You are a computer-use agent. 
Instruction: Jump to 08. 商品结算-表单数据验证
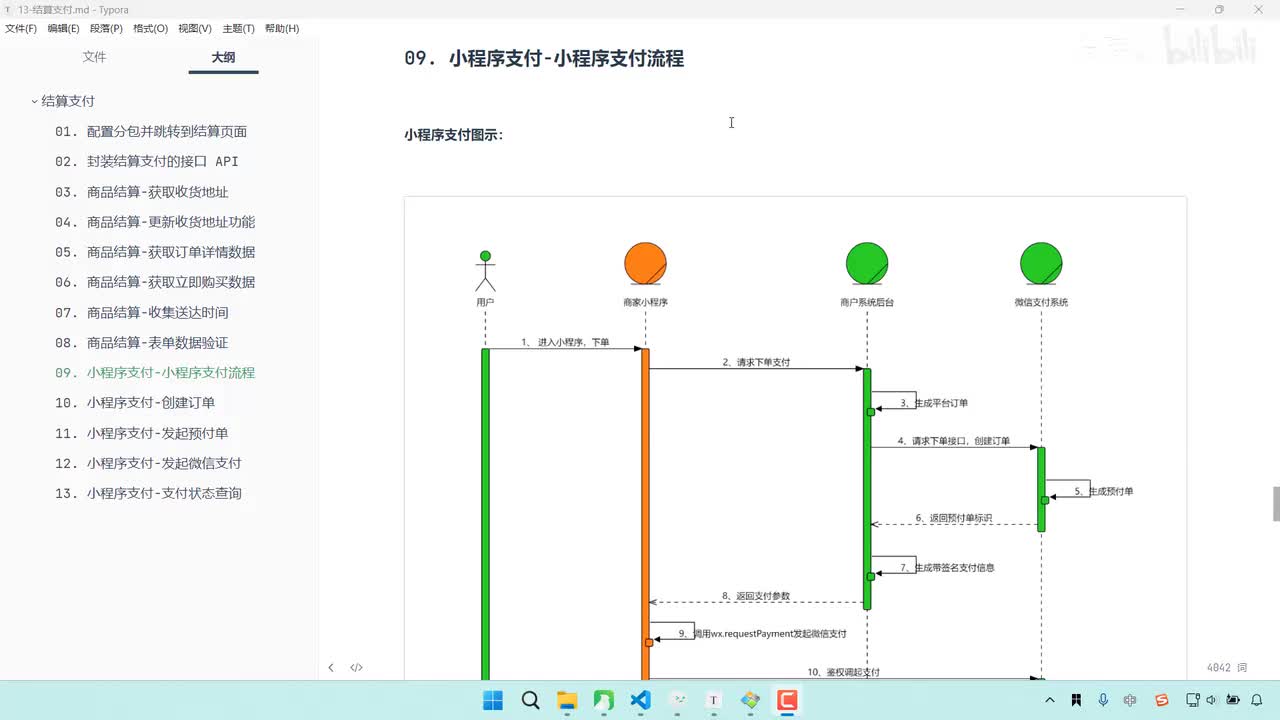tap(142, 342)
